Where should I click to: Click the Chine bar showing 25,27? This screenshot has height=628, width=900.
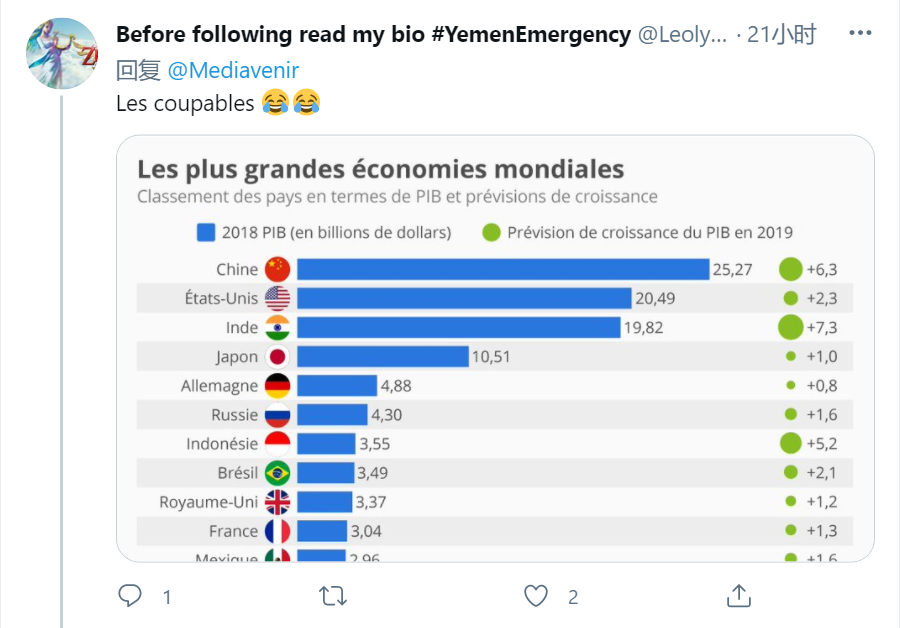(x=502, y=269)
